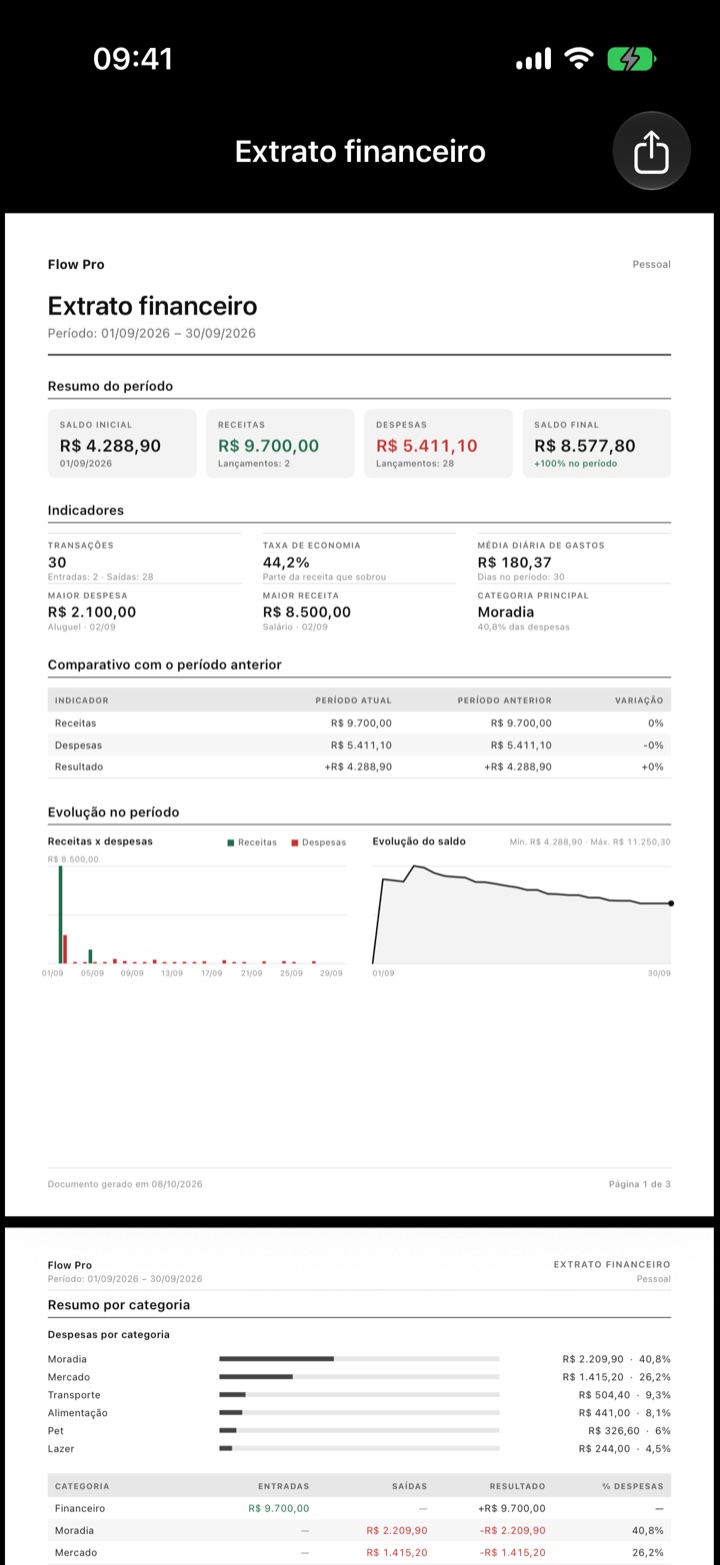Viewport: 720px width, 1565px height.
Task: Select the "+100% no período" note
Action: pos(576,464)
